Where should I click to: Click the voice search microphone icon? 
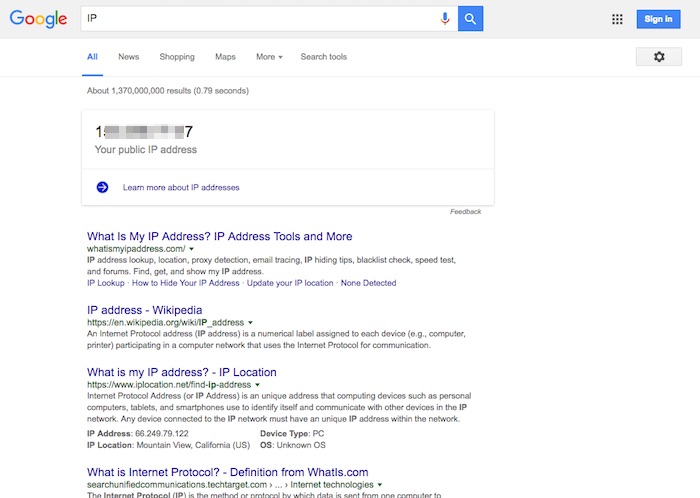pyautogui.click(x=445, y=18)
